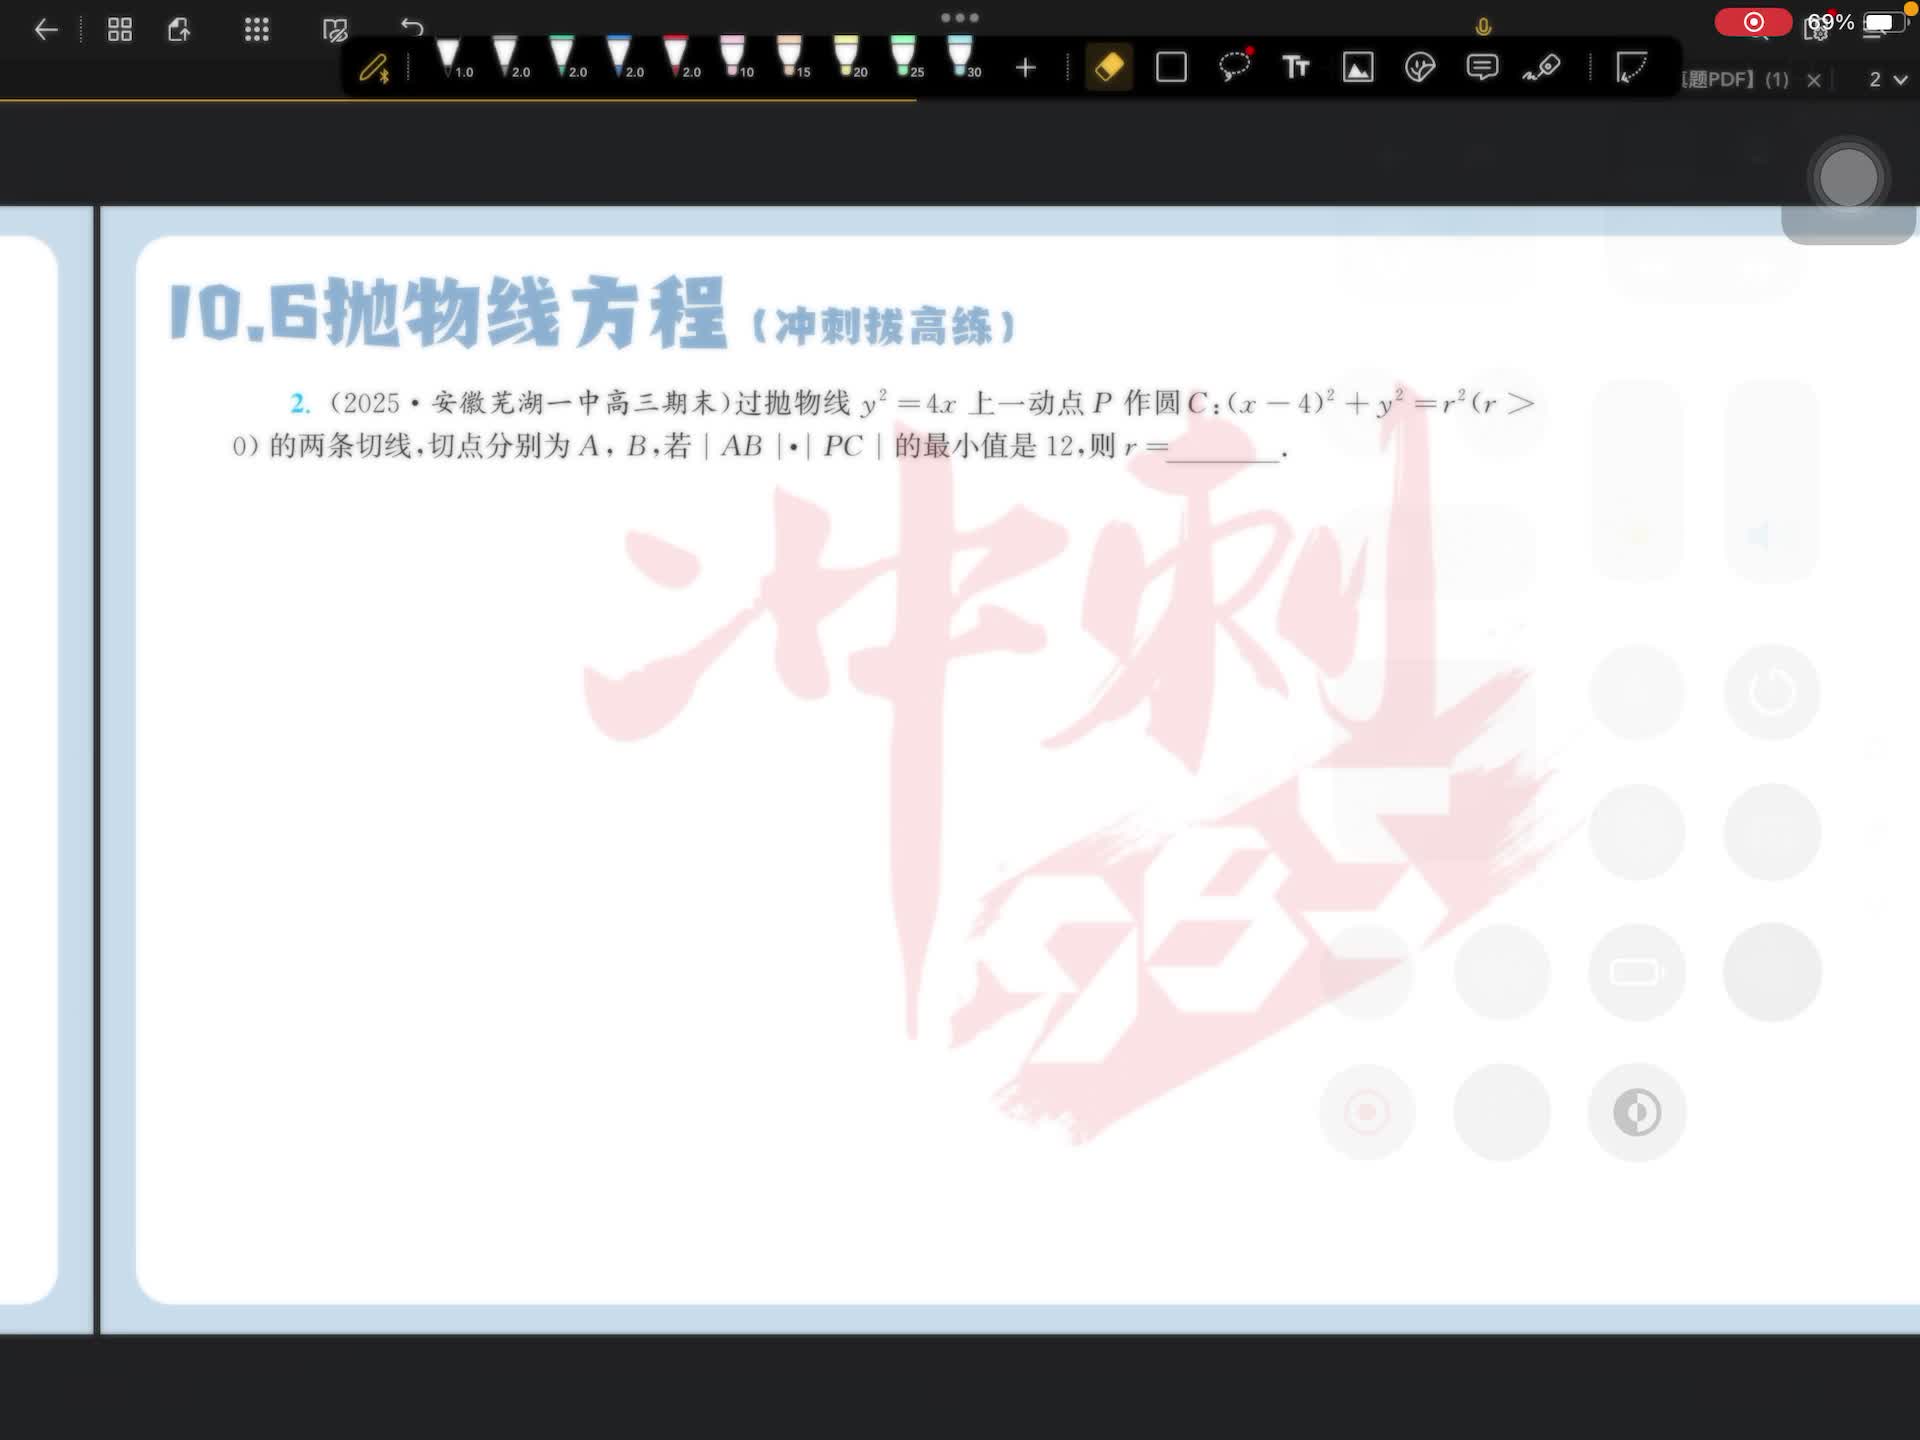Close the PDF (1) tab
This screenshot has height=1440, width=1920.
pos(1814,80)
